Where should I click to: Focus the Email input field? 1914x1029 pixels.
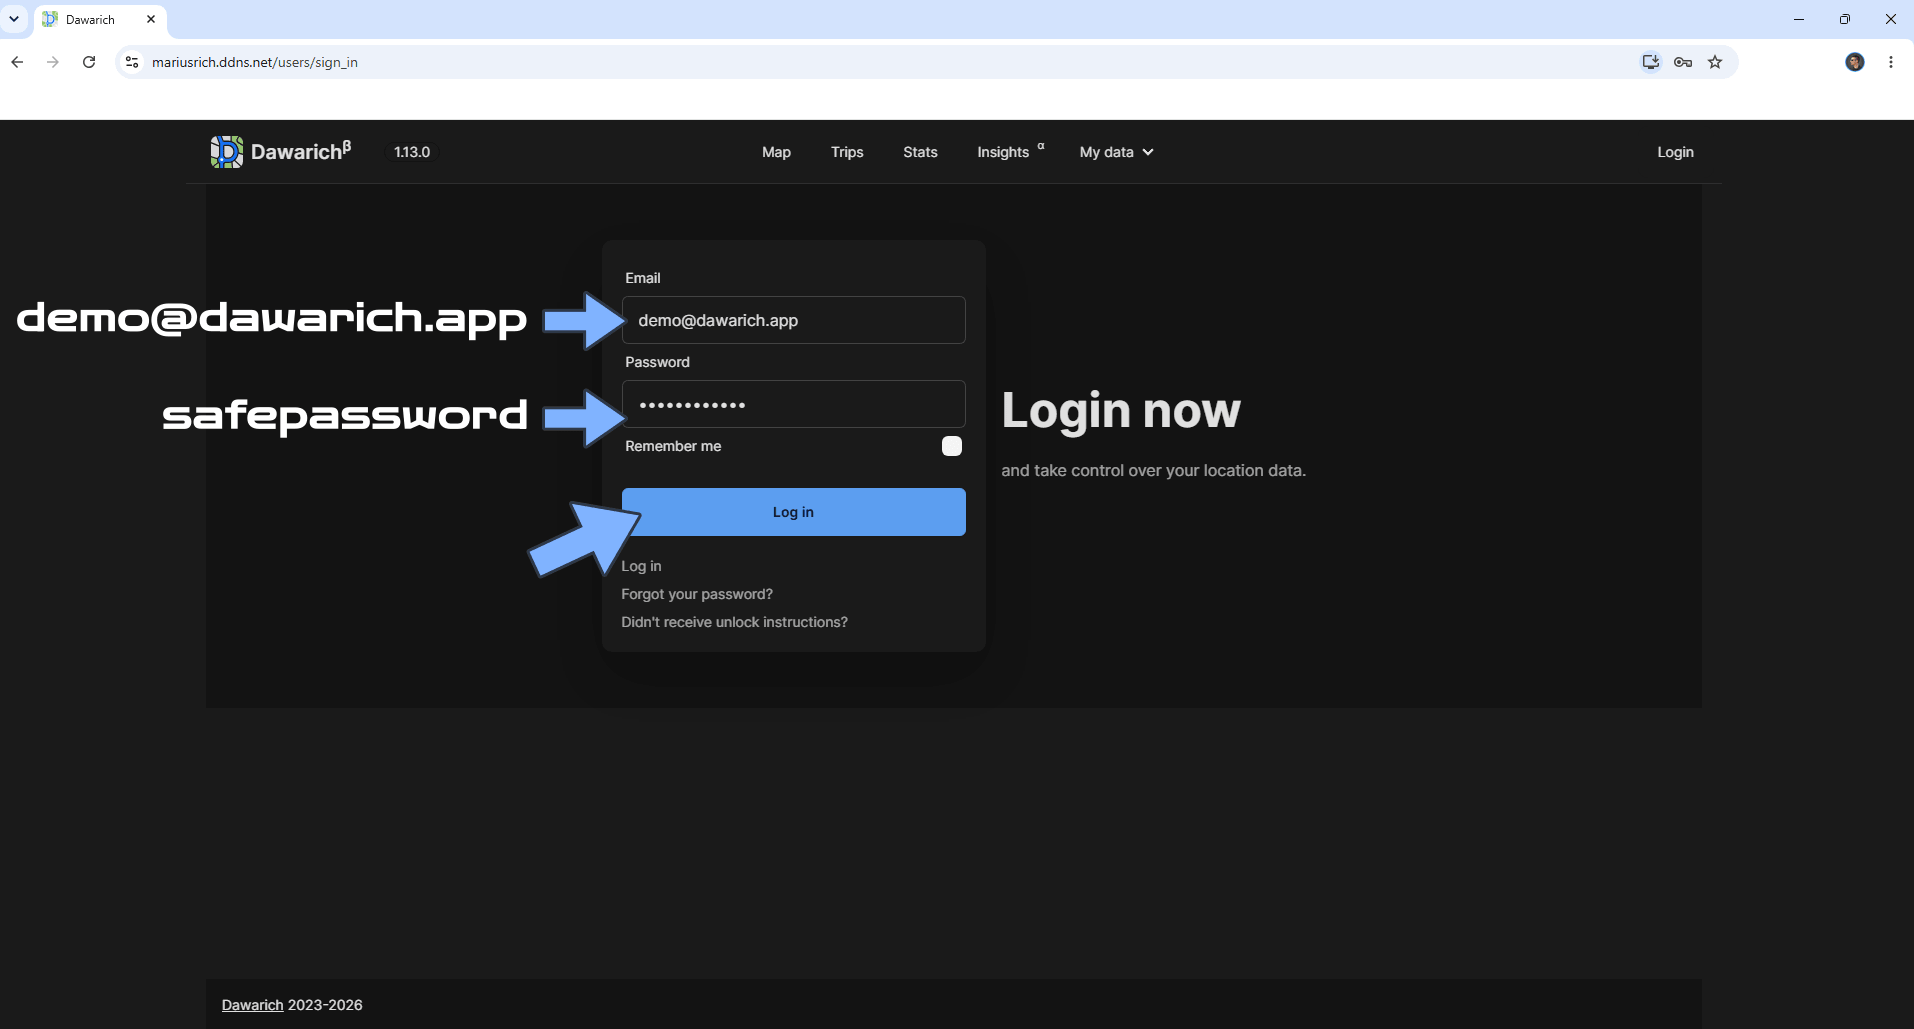pyautogui.click(x=794, y=320)
